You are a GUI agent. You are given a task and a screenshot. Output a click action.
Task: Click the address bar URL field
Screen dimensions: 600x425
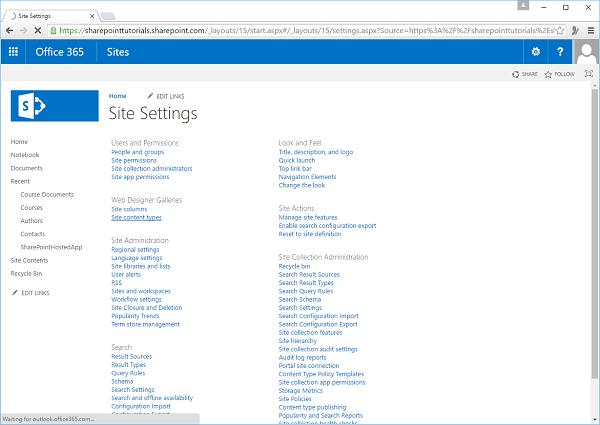pos(306,30)
